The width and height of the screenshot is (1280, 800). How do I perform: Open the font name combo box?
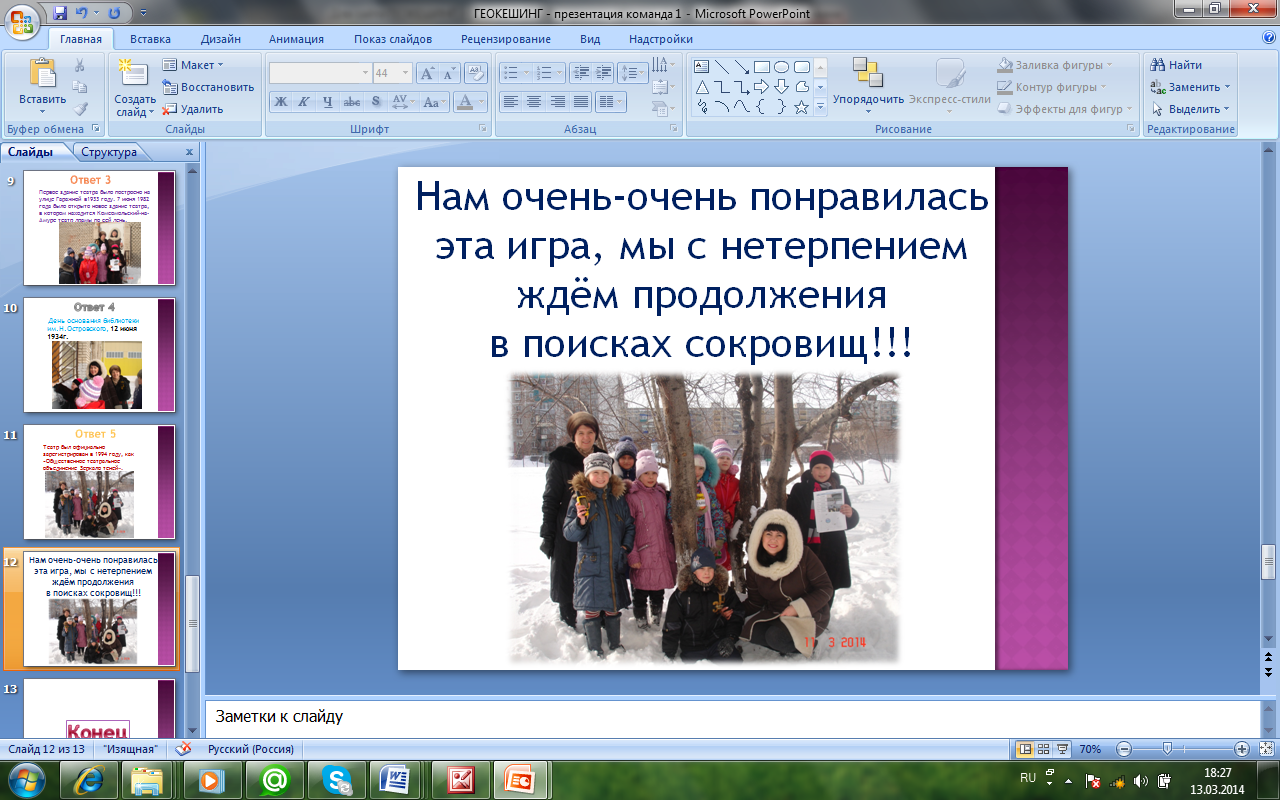(320, 73)
